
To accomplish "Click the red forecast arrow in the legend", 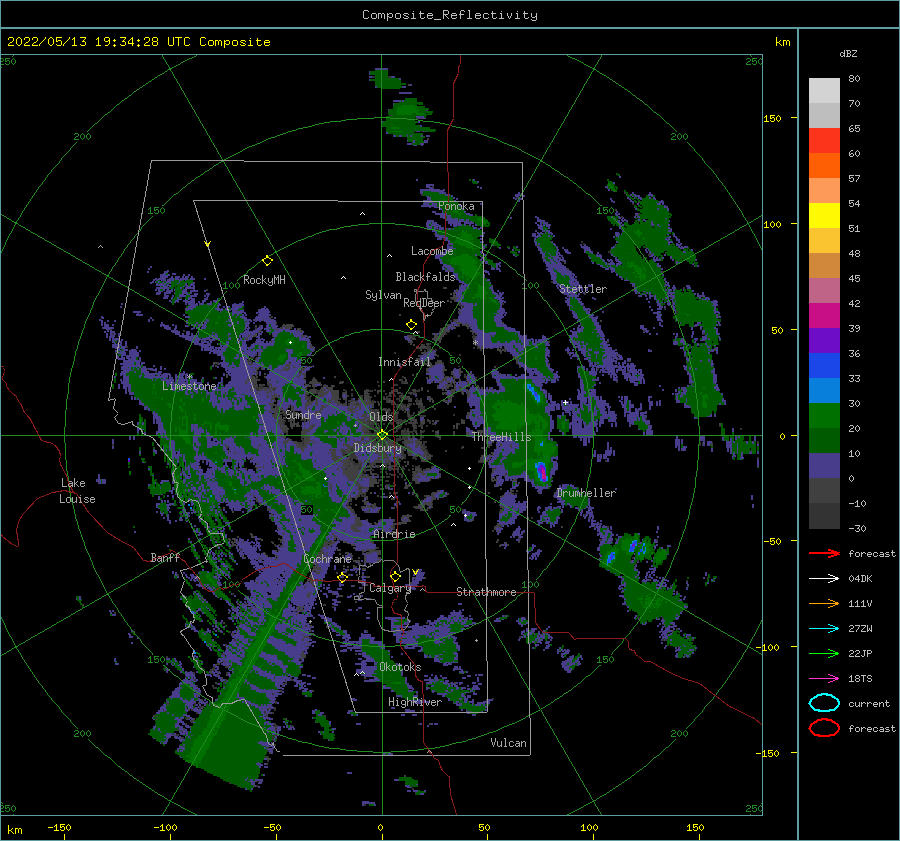I will coord(824,553).
